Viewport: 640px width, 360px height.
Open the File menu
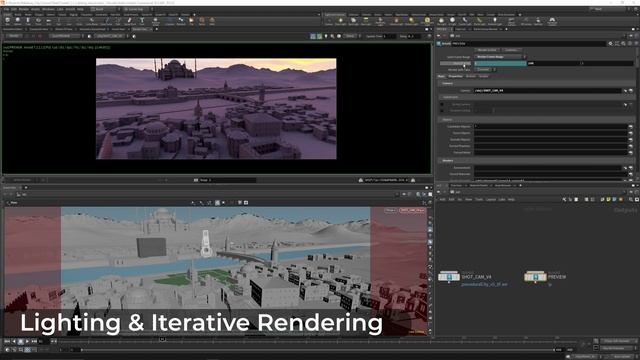point(6,9)
